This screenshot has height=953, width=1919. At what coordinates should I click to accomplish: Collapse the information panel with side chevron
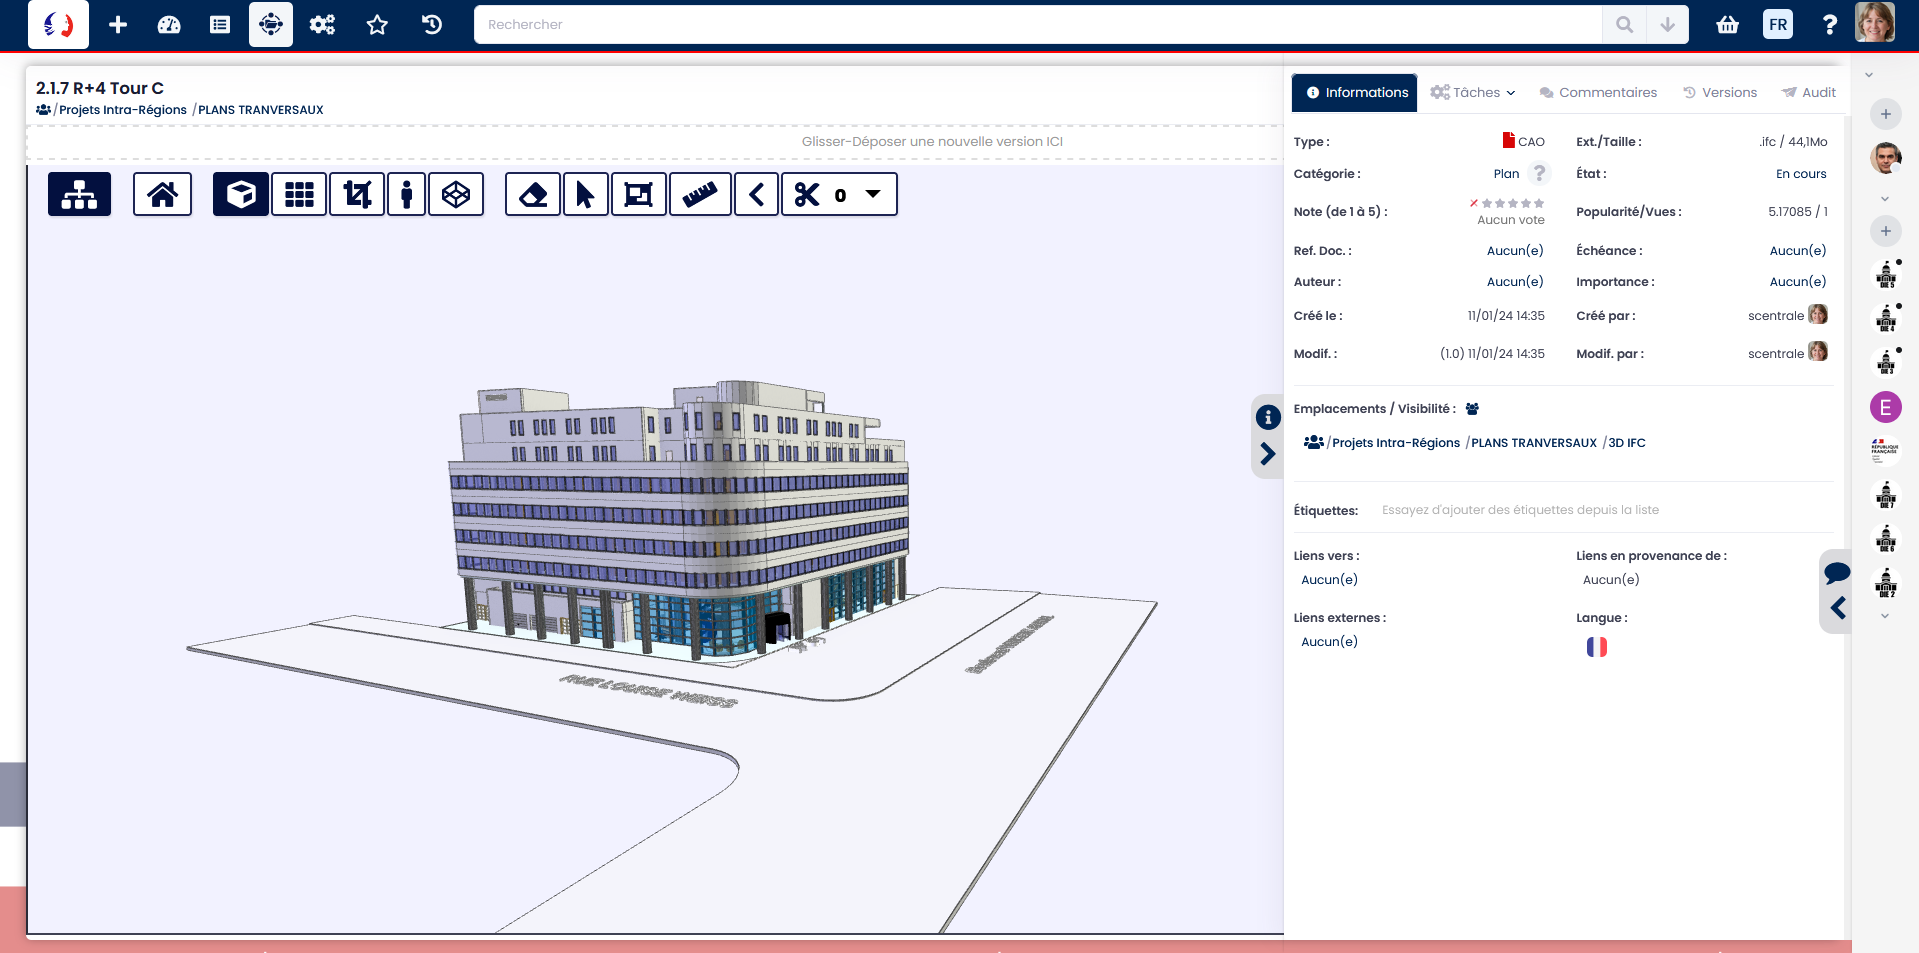click(1267, 454)
